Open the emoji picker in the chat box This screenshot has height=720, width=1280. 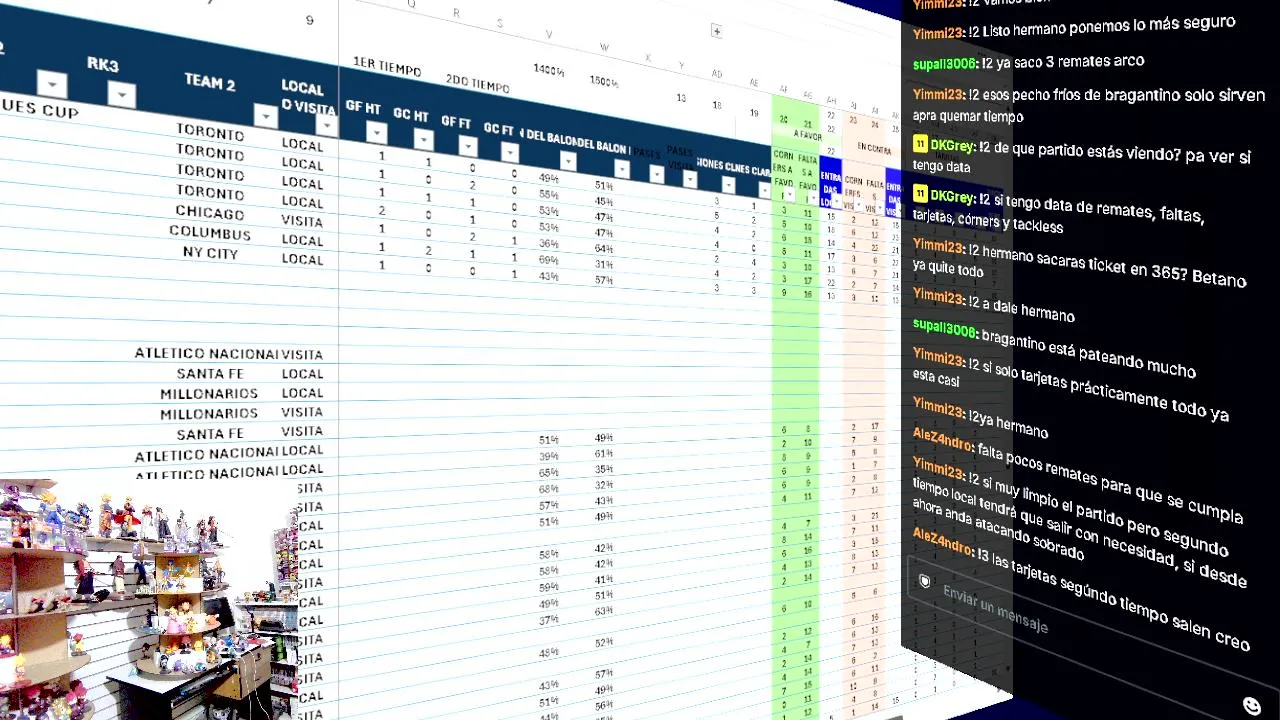click(x=1251, y=706)
